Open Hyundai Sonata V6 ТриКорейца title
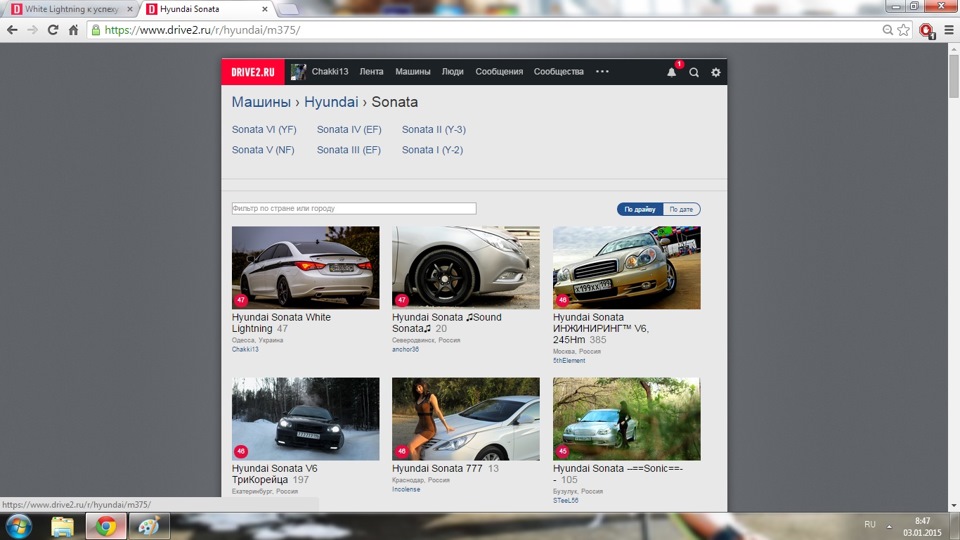The width and height of the screenshot is (960, 540). 274,474
